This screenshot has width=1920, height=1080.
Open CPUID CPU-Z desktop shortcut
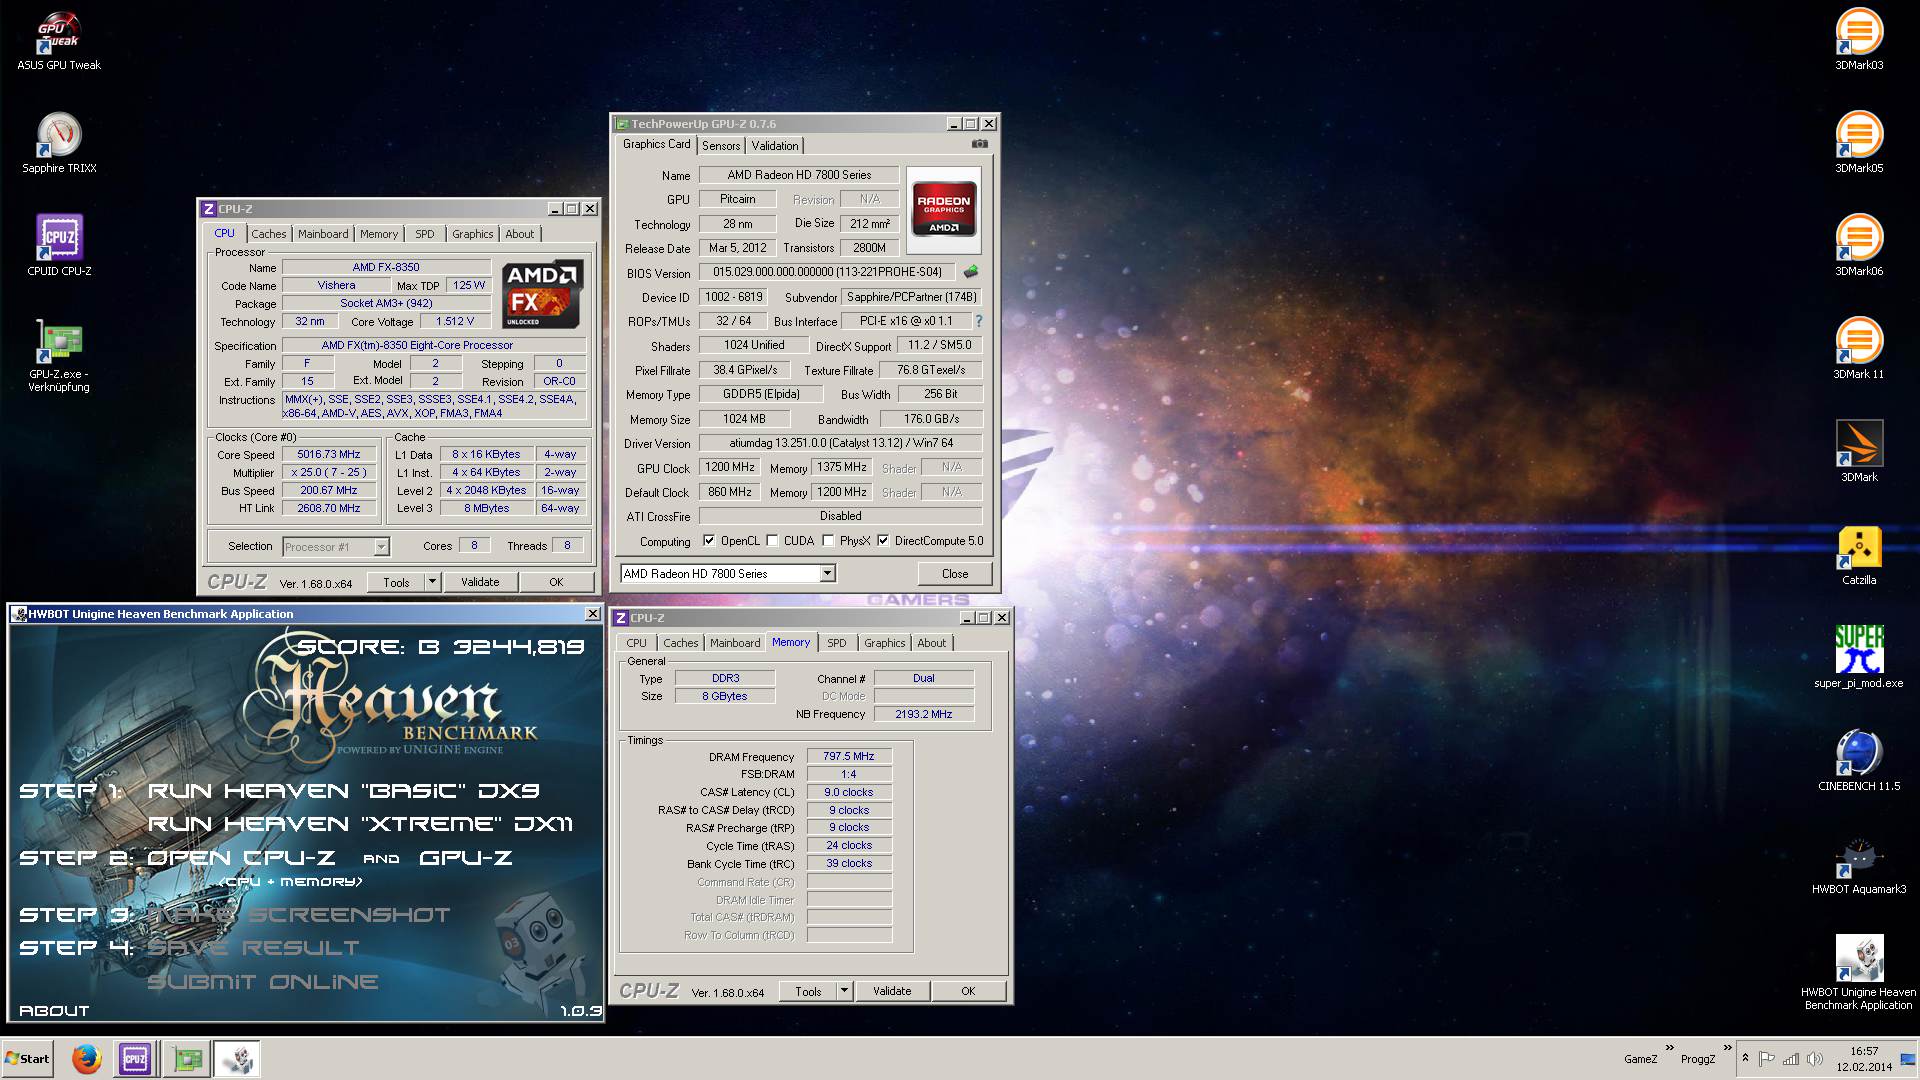(x=59, y=245)
